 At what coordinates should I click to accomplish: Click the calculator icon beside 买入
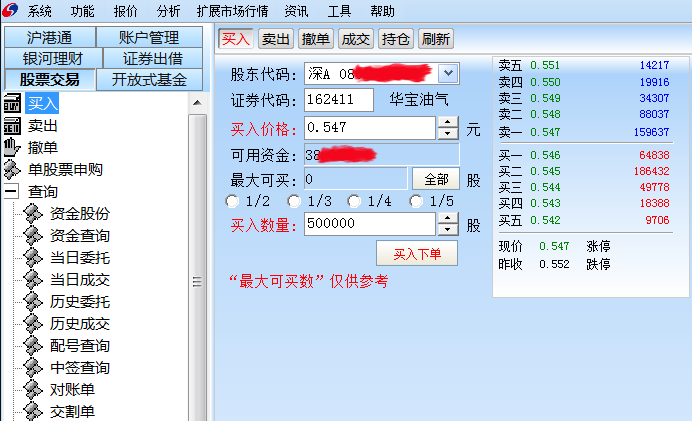click(12, 103)
